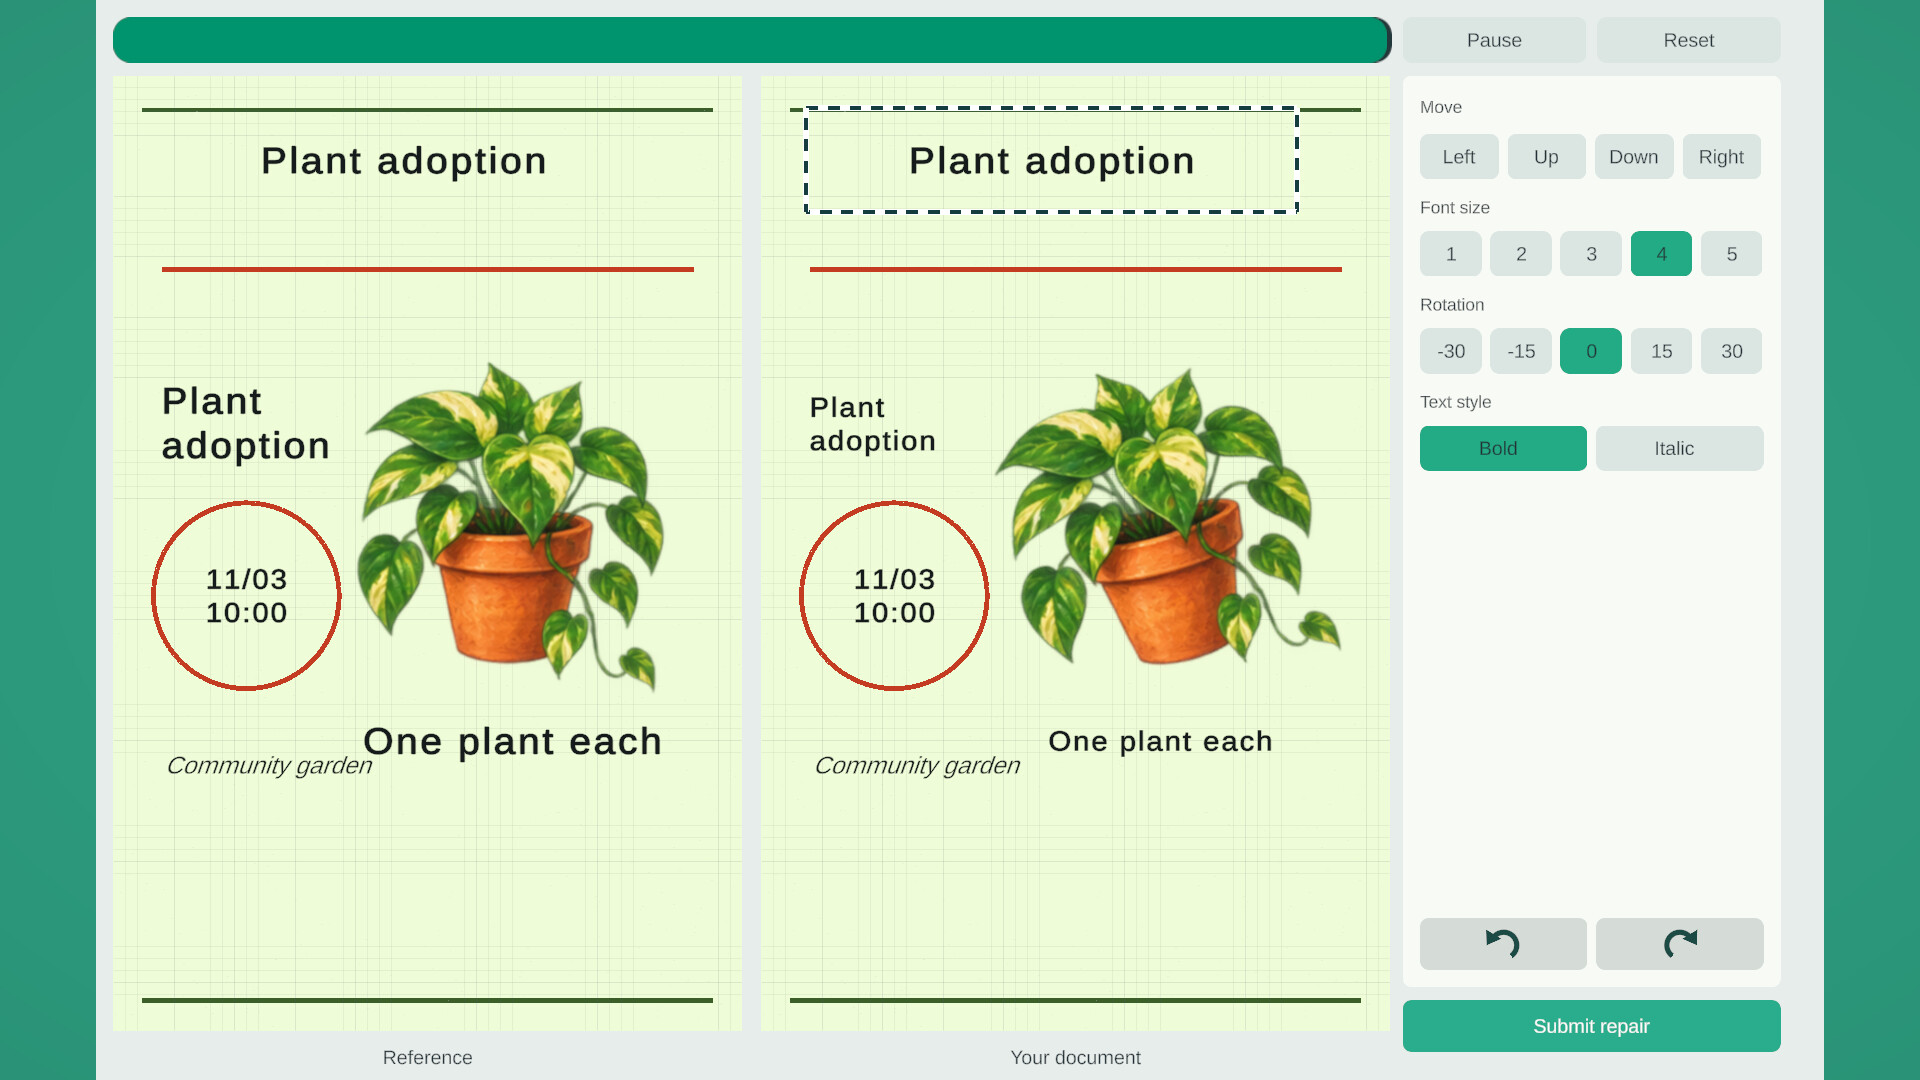This screenshot has height=1080, width=1920.
Task: Move the selected text Down
Action: coord(1634,157)
